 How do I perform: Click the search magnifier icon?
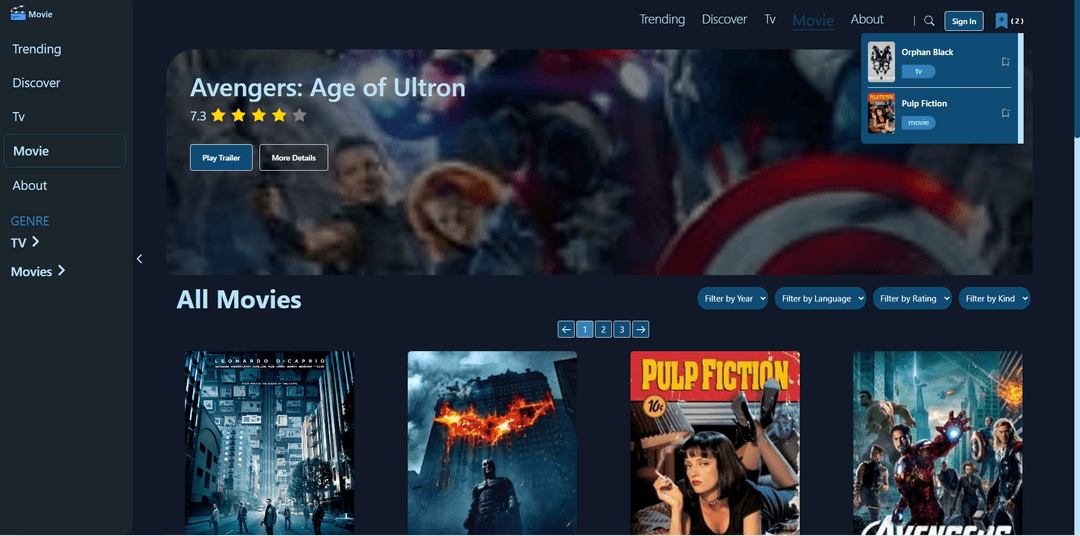coord(929,21)
